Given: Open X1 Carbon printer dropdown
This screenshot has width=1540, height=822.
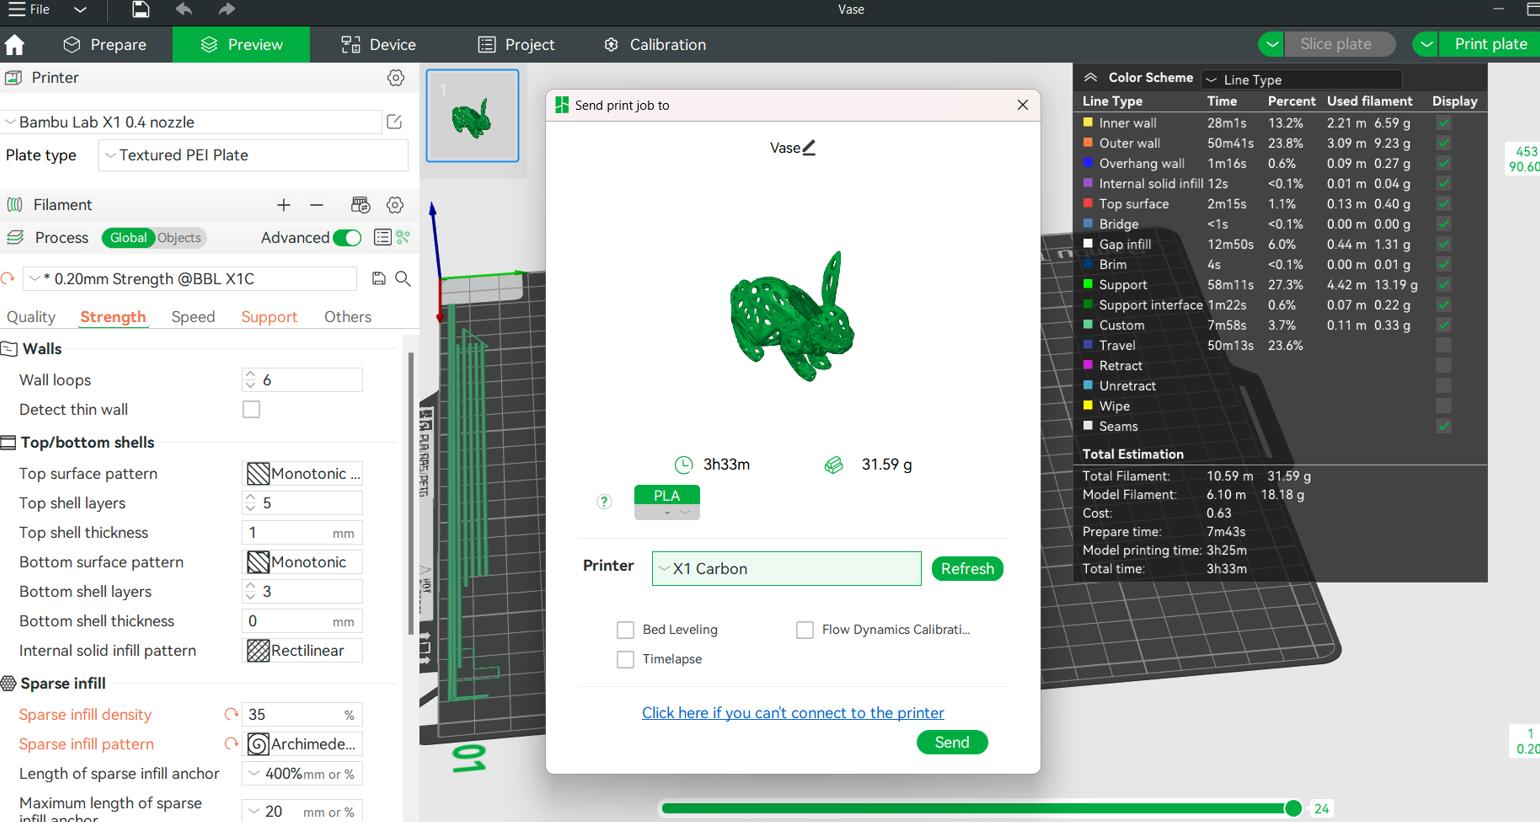Looking at the screenshot, I should (x=786, y=569).
